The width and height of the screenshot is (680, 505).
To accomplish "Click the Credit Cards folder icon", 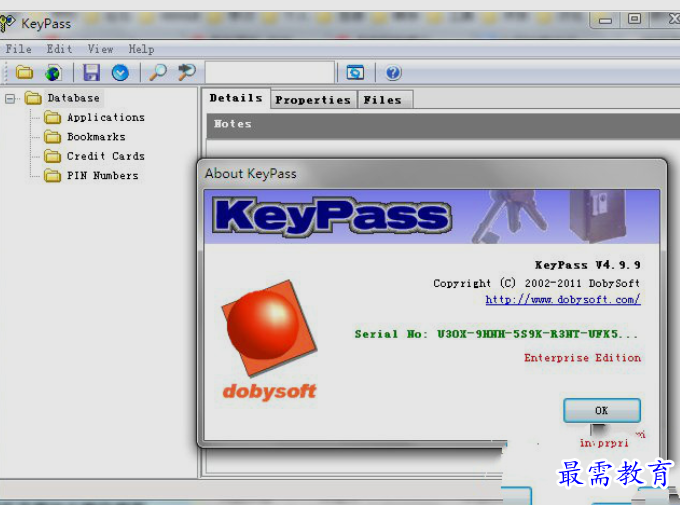I will click(x=52, y=156).
